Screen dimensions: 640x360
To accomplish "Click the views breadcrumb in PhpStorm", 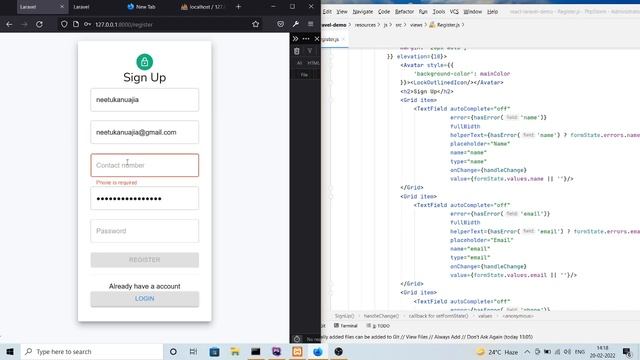I will 416,25.
